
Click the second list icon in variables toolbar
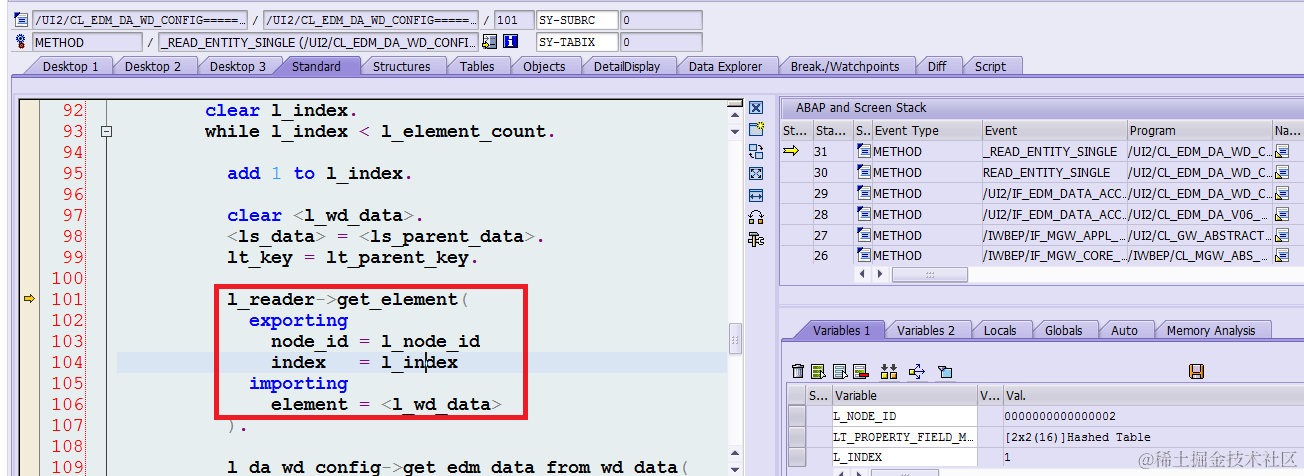click(x=839, y=371)
